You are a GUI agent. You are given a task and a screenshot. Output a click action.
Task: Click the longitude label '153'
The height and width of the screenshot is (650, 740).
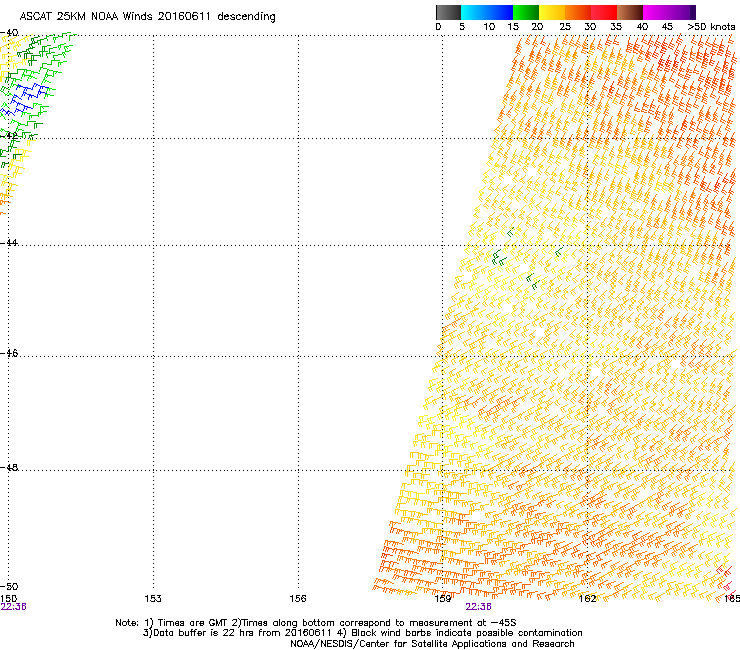click(x=153, y=599)
